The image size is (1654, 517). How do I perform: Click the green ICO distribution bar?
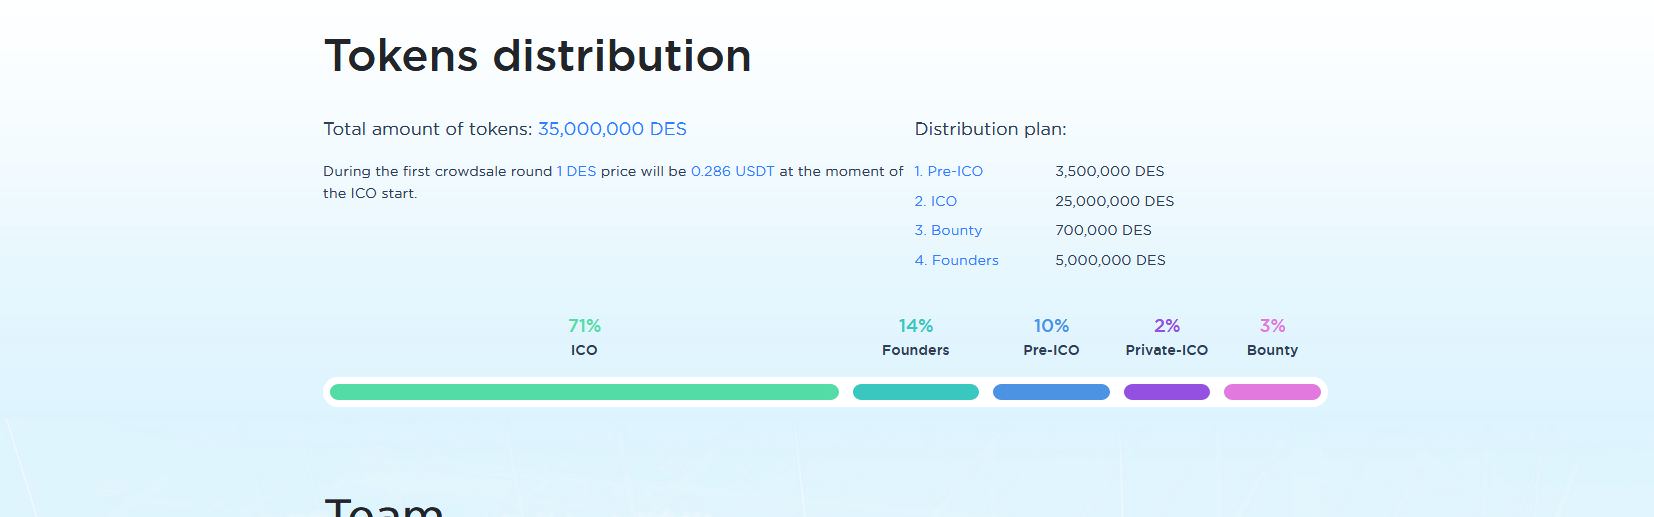tap(584, 392)
